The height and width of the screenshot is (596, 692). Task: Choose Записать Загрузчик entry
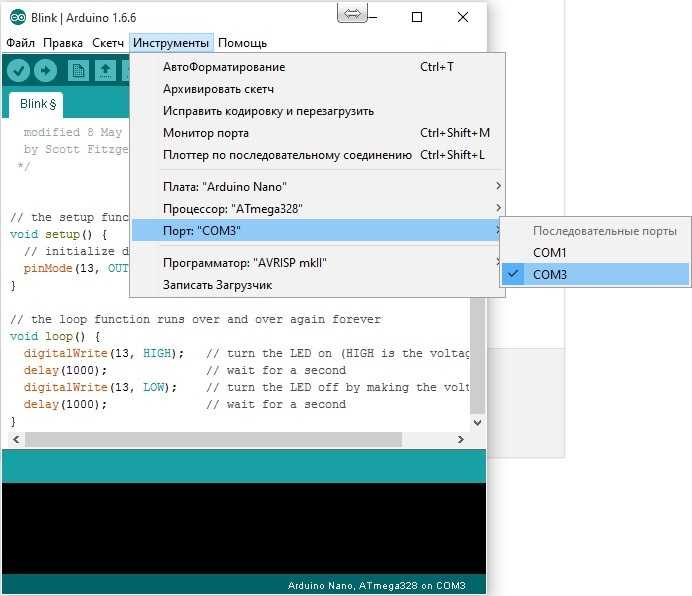click(317, 285)
